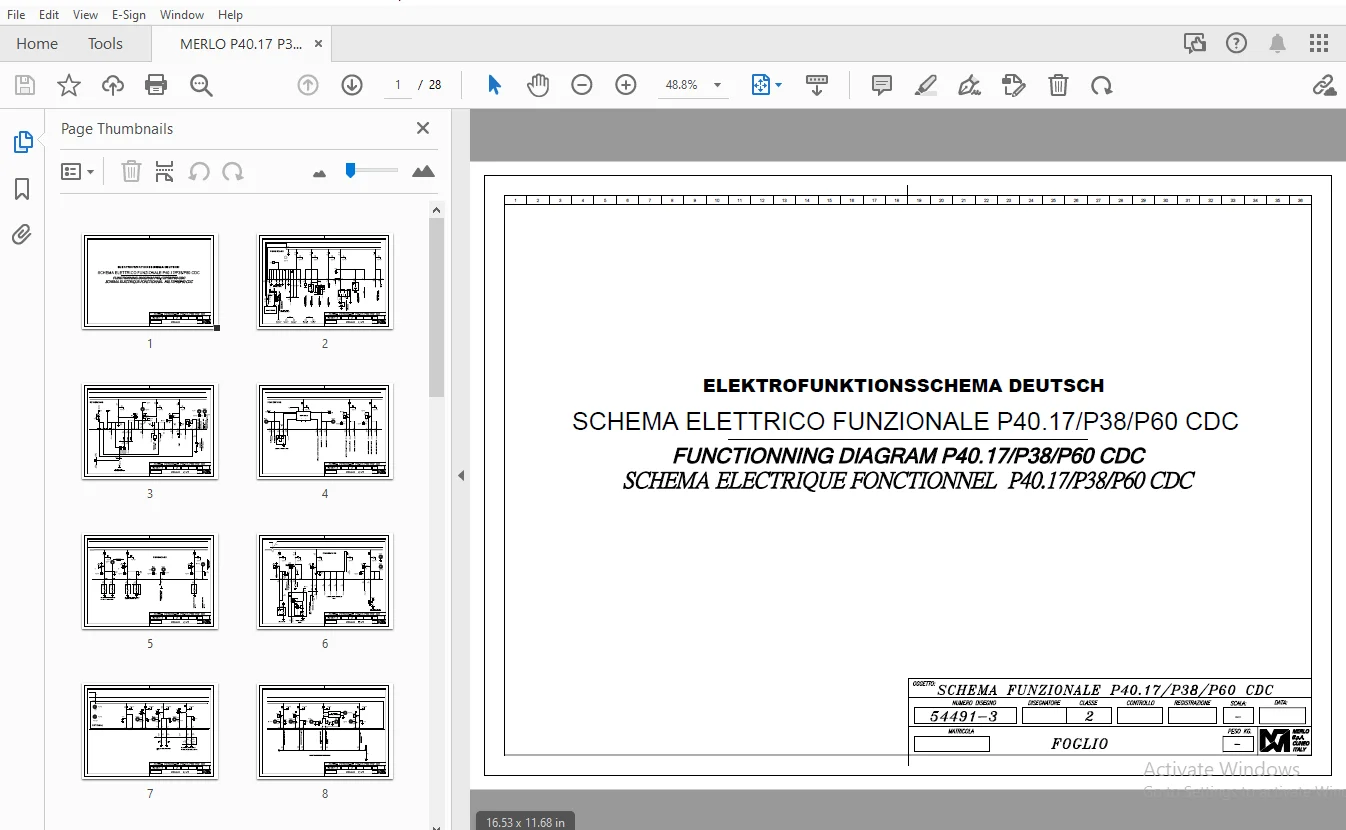The image size is (1346, 830).
Task: Select the MERLO P40.17 document tab
Action: pos(240,44)
